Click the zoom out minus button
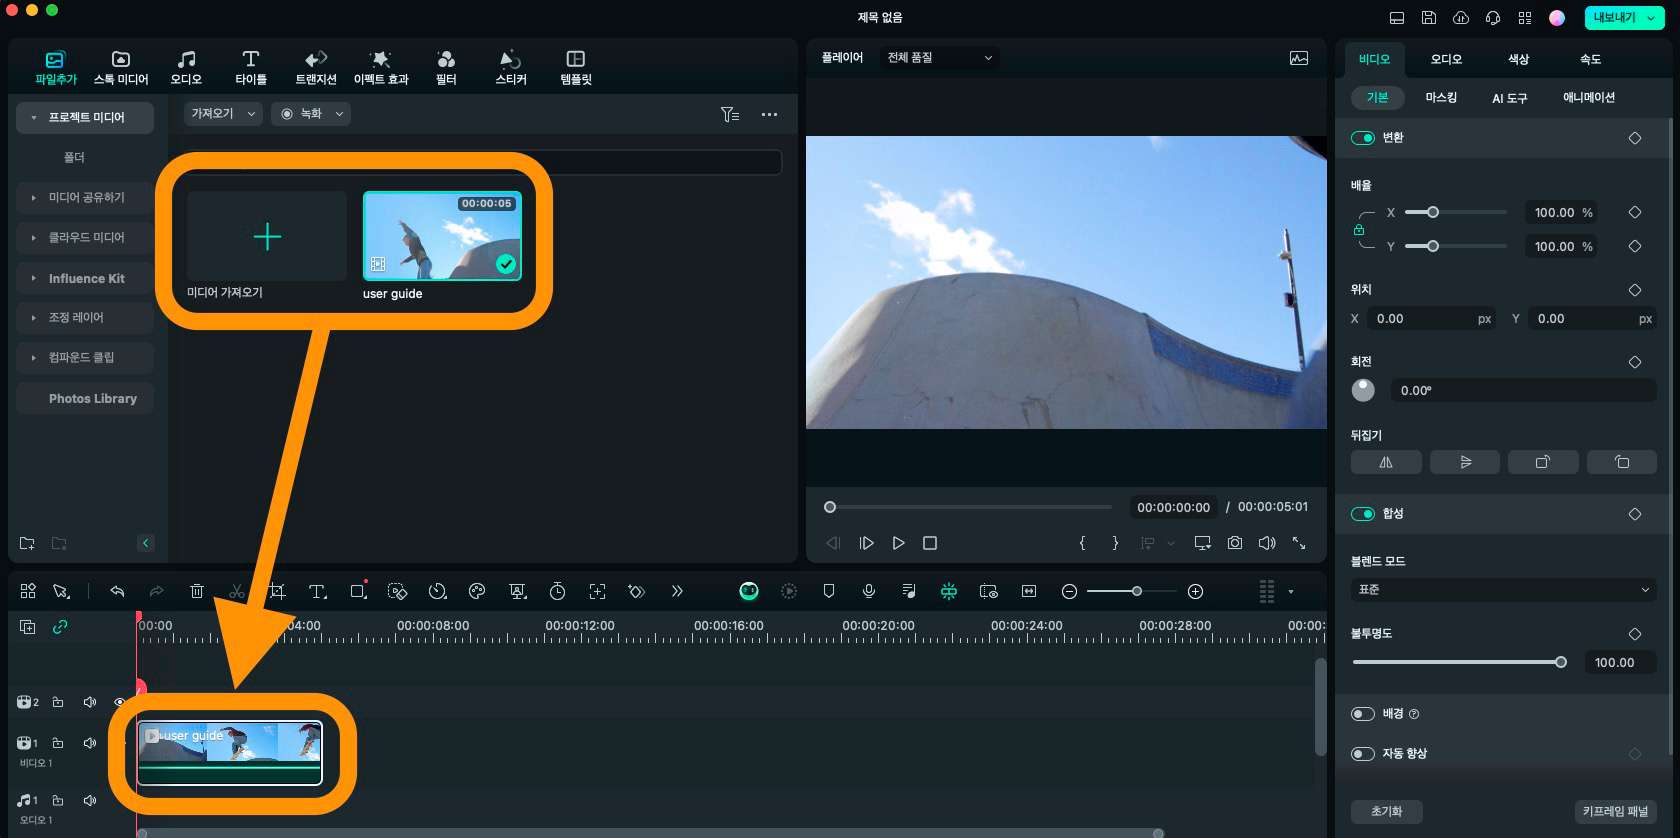Viewport: 1680px width, 838px height. 1069,592
